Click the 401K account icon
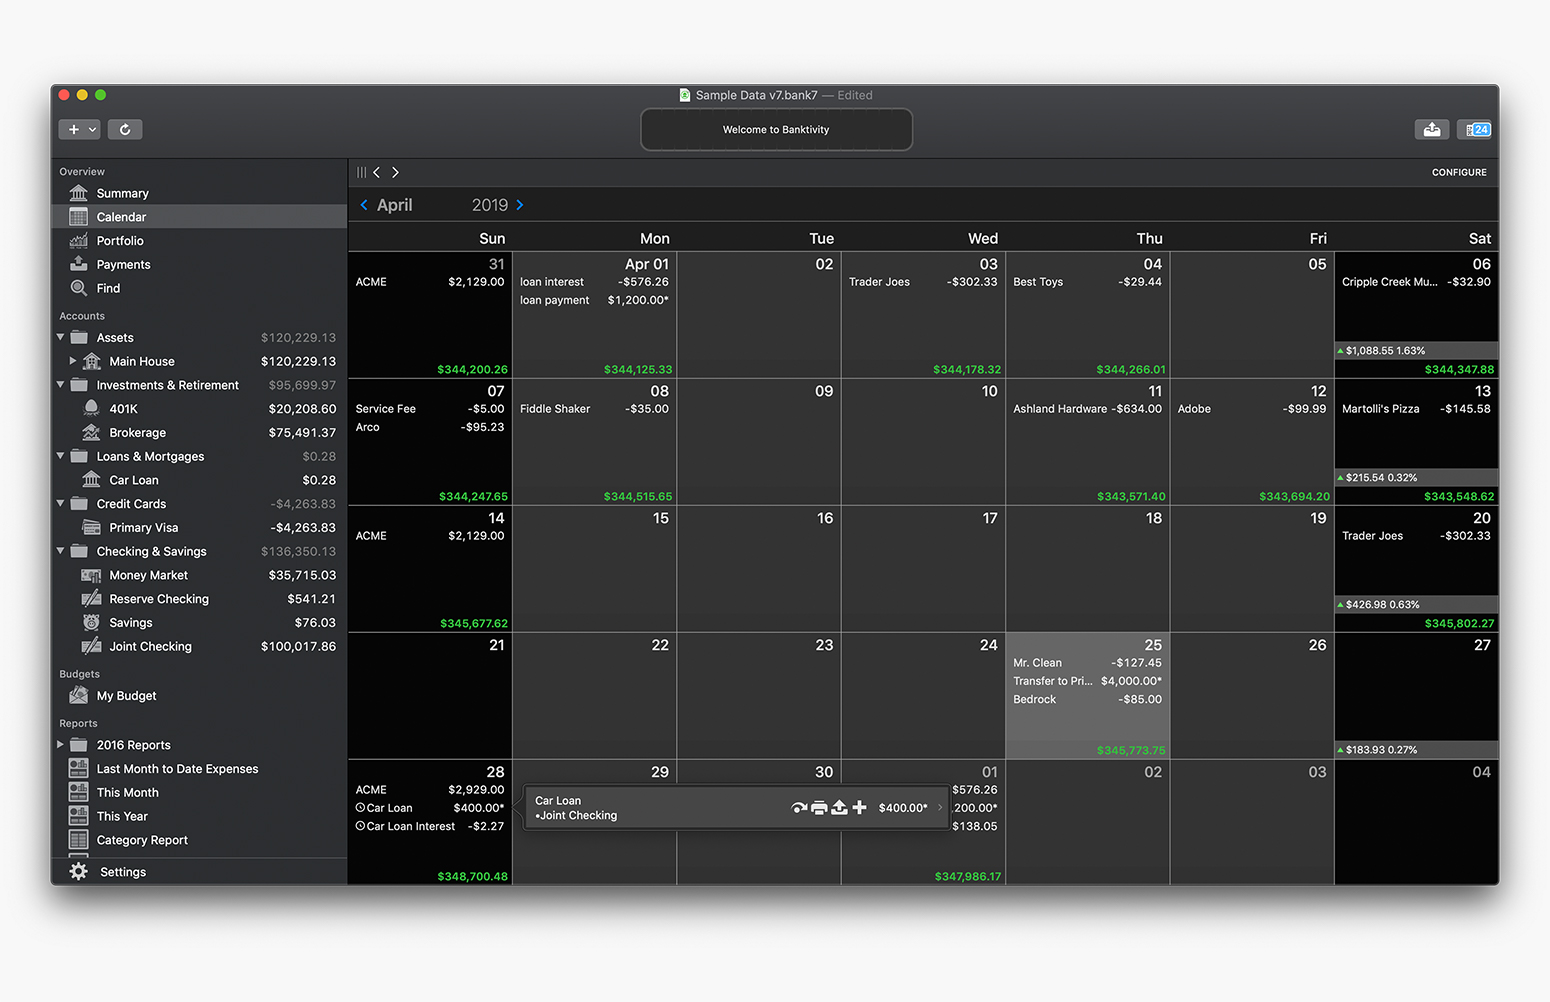Viewport: 1550px width, 1002px height. click(91, 408)
